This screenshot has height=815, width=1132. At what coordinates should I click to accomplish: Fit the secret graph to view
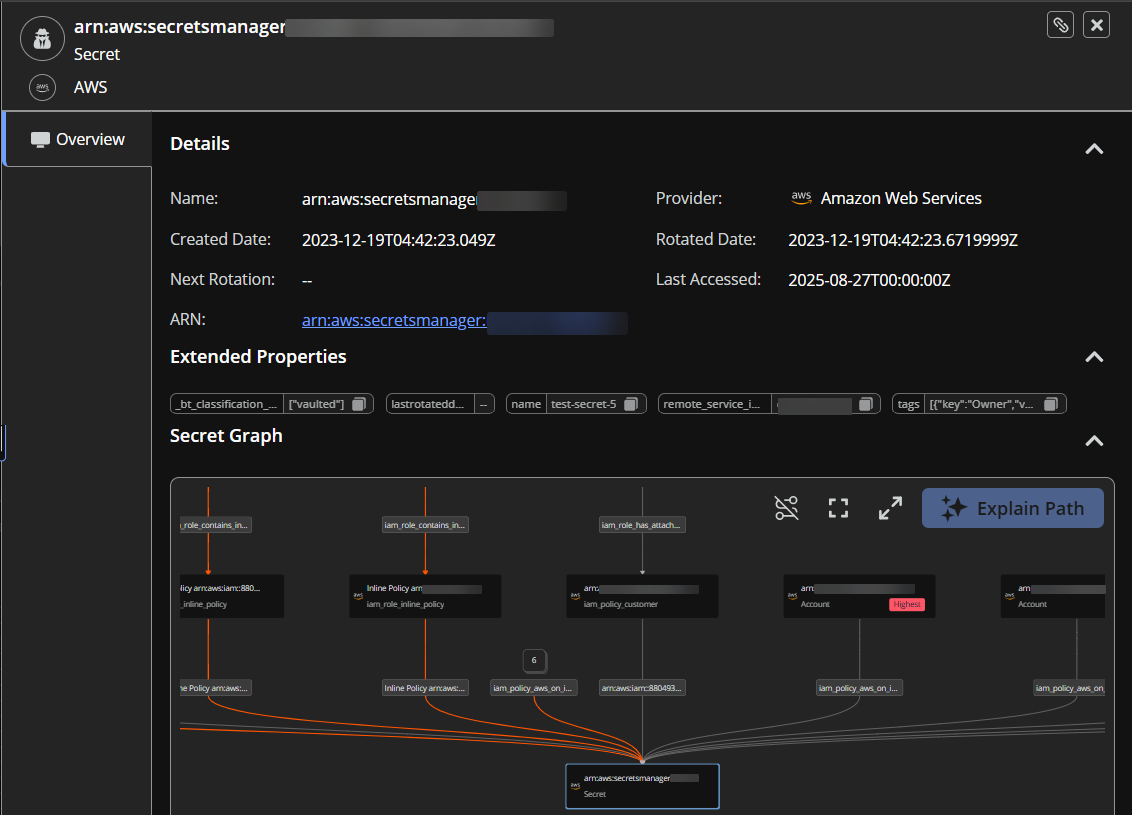838,508
